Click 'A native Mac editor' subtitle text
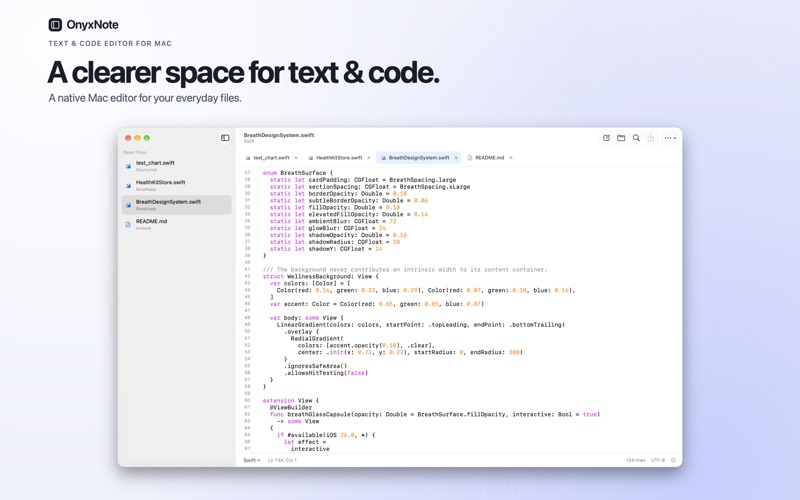Image resolution: width=800 pixels, height=500 pixels. tap(145, 98)
